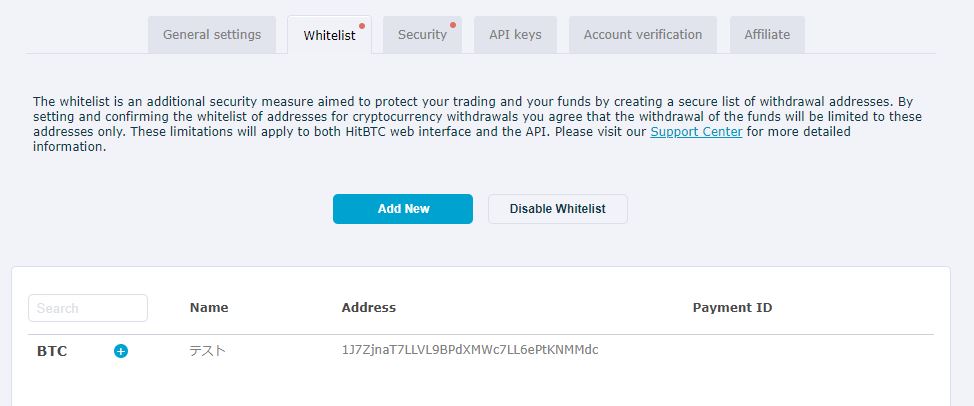
Task: Click the Disable Whitelist button
Action: (558, 209)
